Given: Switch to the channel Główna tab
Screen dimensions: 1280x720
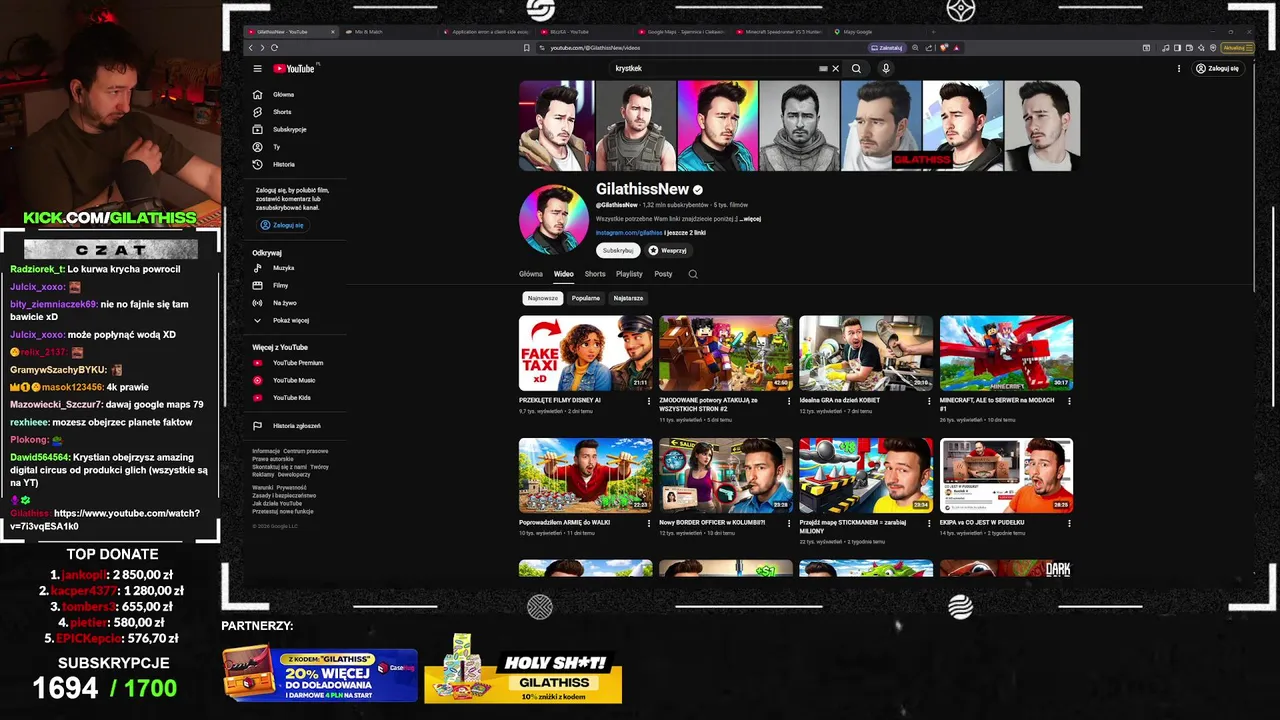Looking at the screenshot, I should pyautogui.click(x=531, y=274).
